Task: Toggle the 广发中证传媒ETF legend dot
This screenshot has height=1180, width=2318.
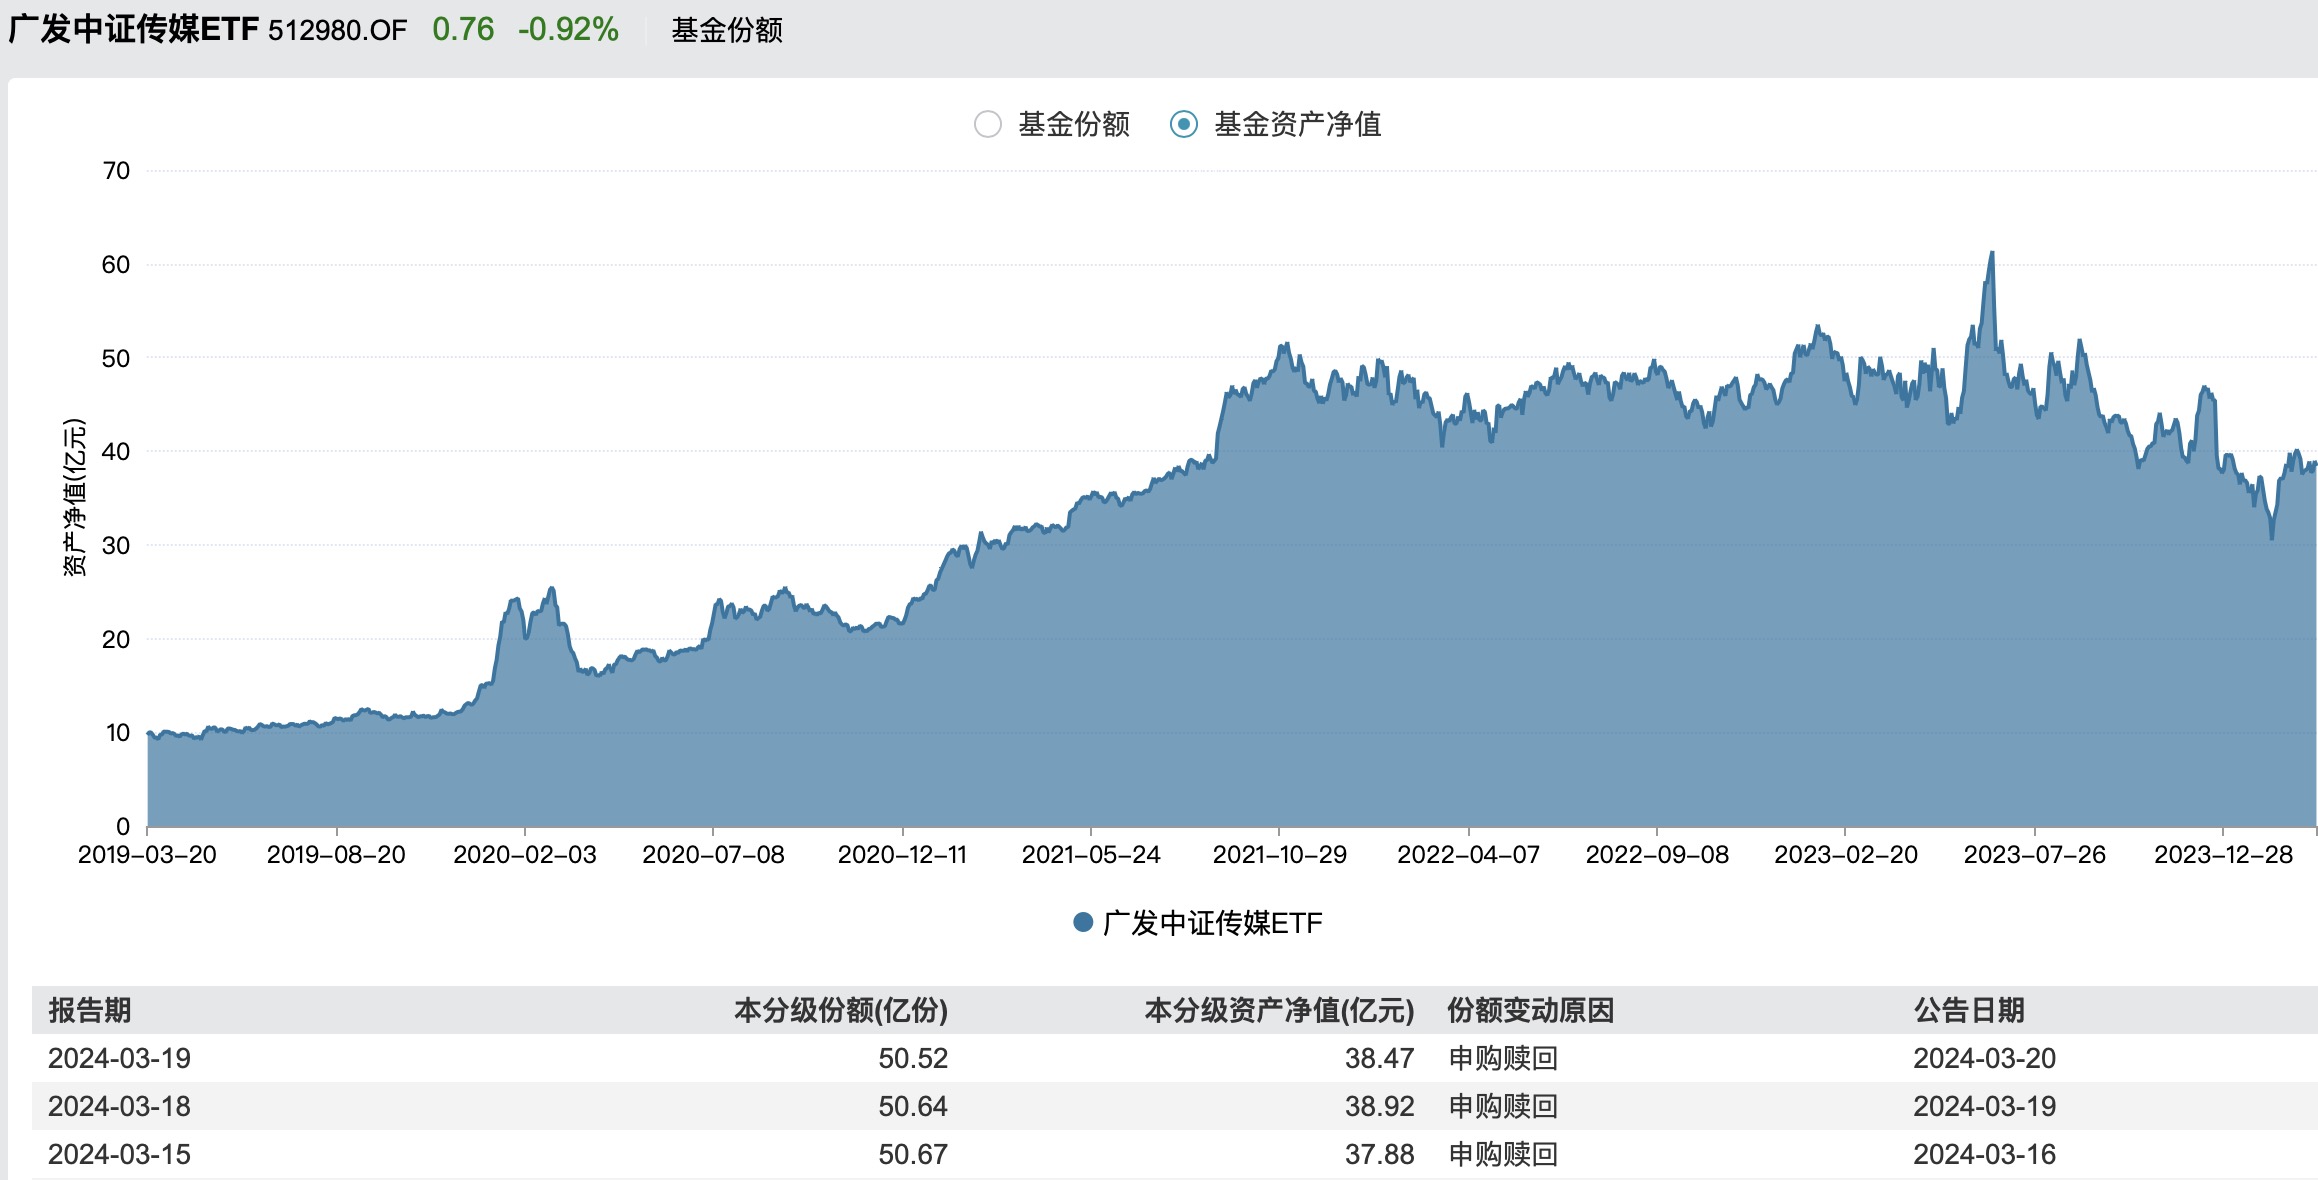Action: (1083, 922)
